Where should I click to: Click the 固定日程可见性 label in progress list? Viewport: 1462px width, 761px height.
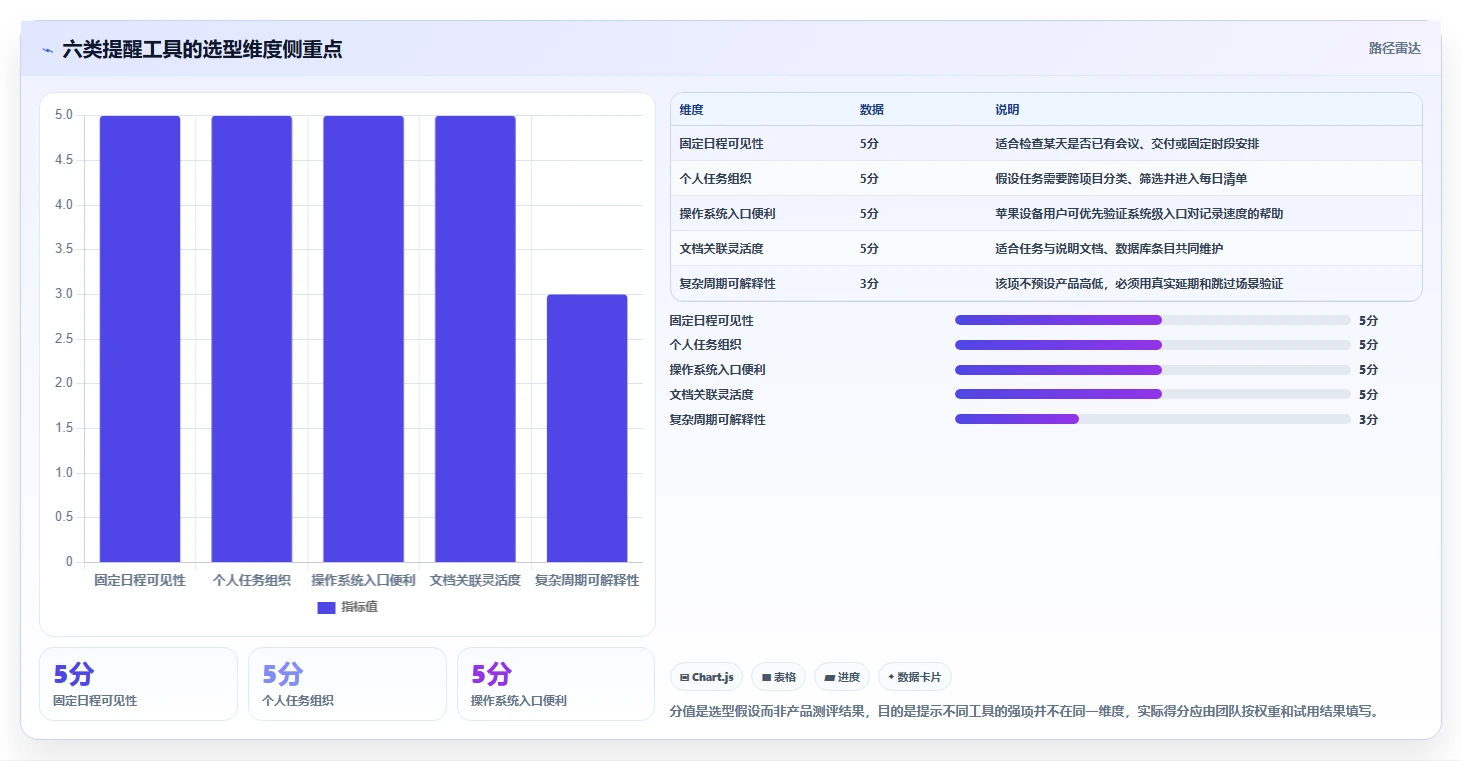[x=711, y=320]
